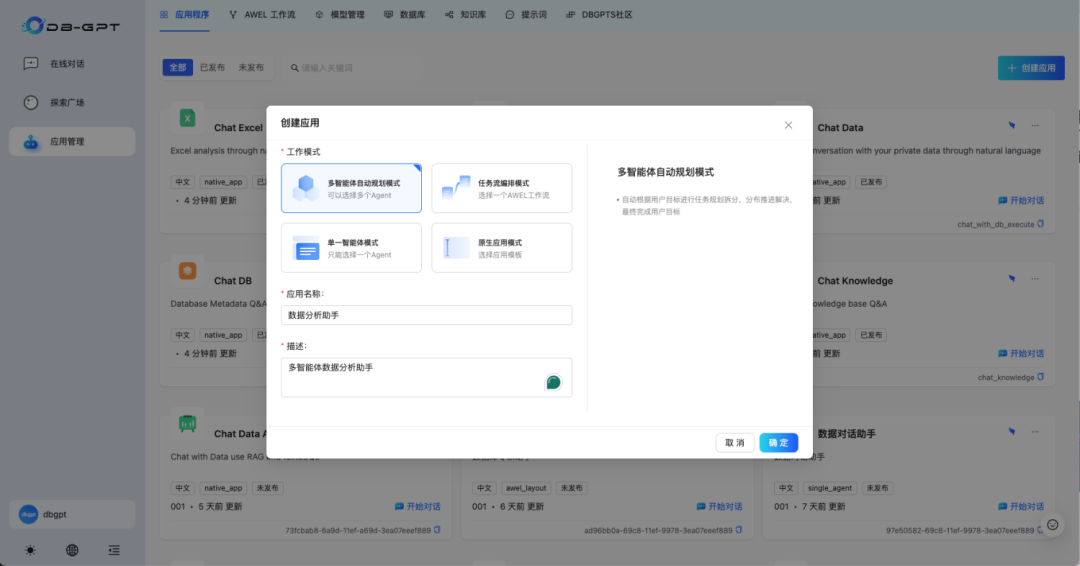Start chat from 数据对话助手 card 开始对话

point(1021,506)
